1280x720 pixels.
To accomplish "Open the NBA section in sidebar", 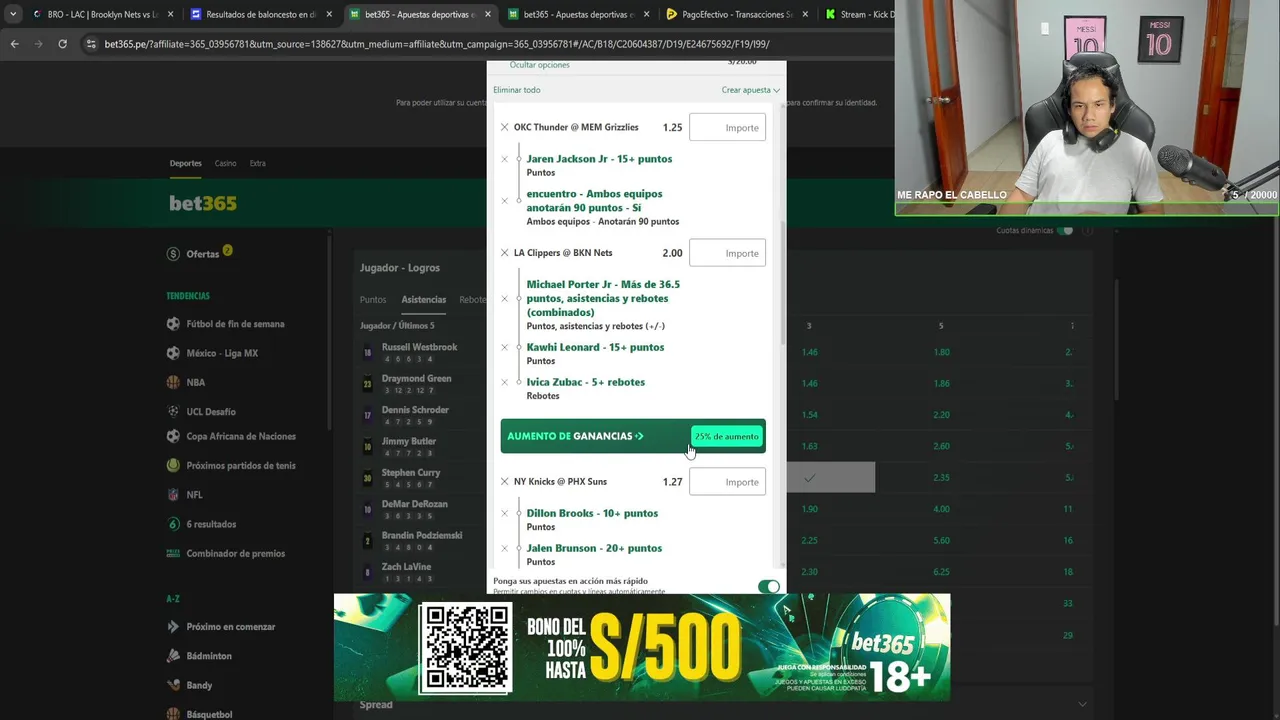I will coord(195,382).
